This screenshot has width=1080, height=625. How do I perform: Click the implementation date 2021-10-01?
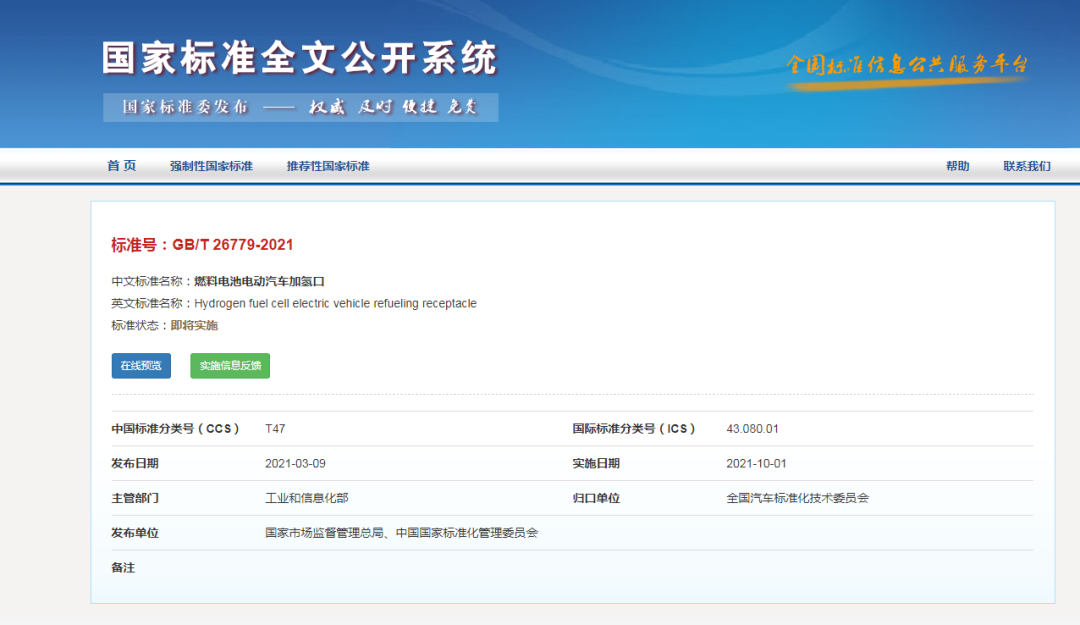click(756, 463)
